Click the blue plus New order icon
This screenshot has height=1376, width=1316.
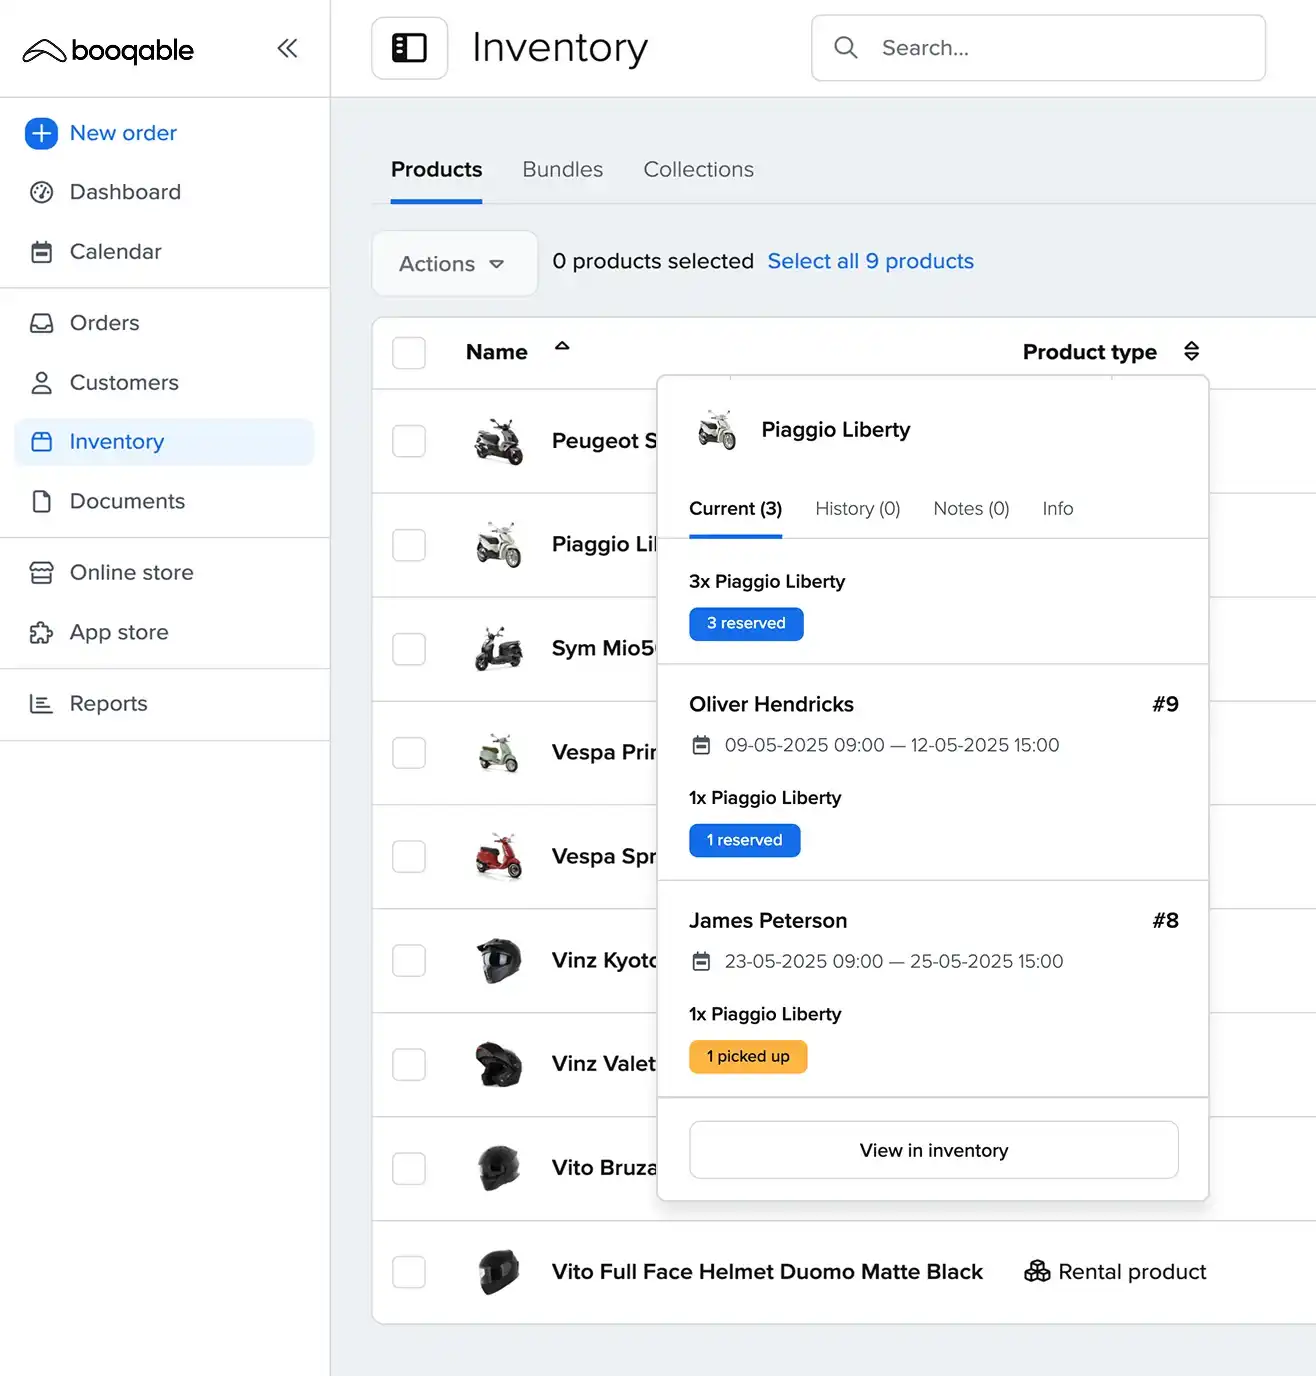(41, 133)
